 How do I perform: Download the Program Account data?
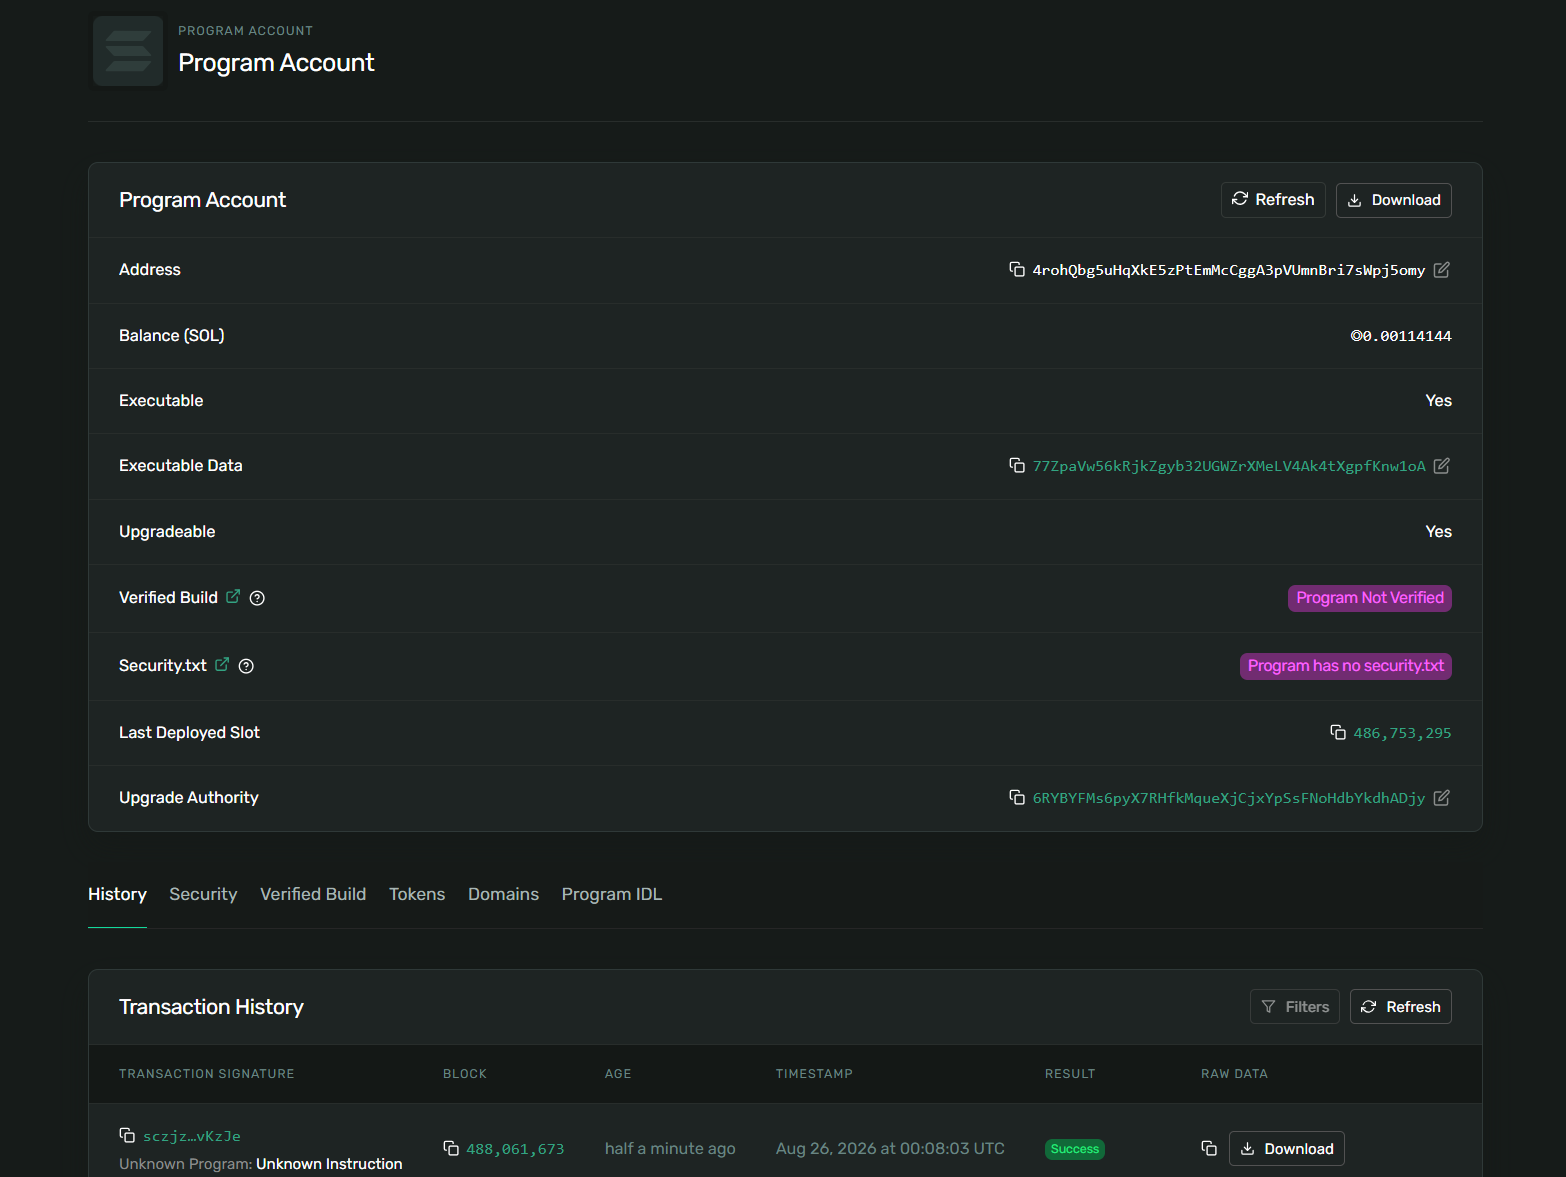point(1394,200)
